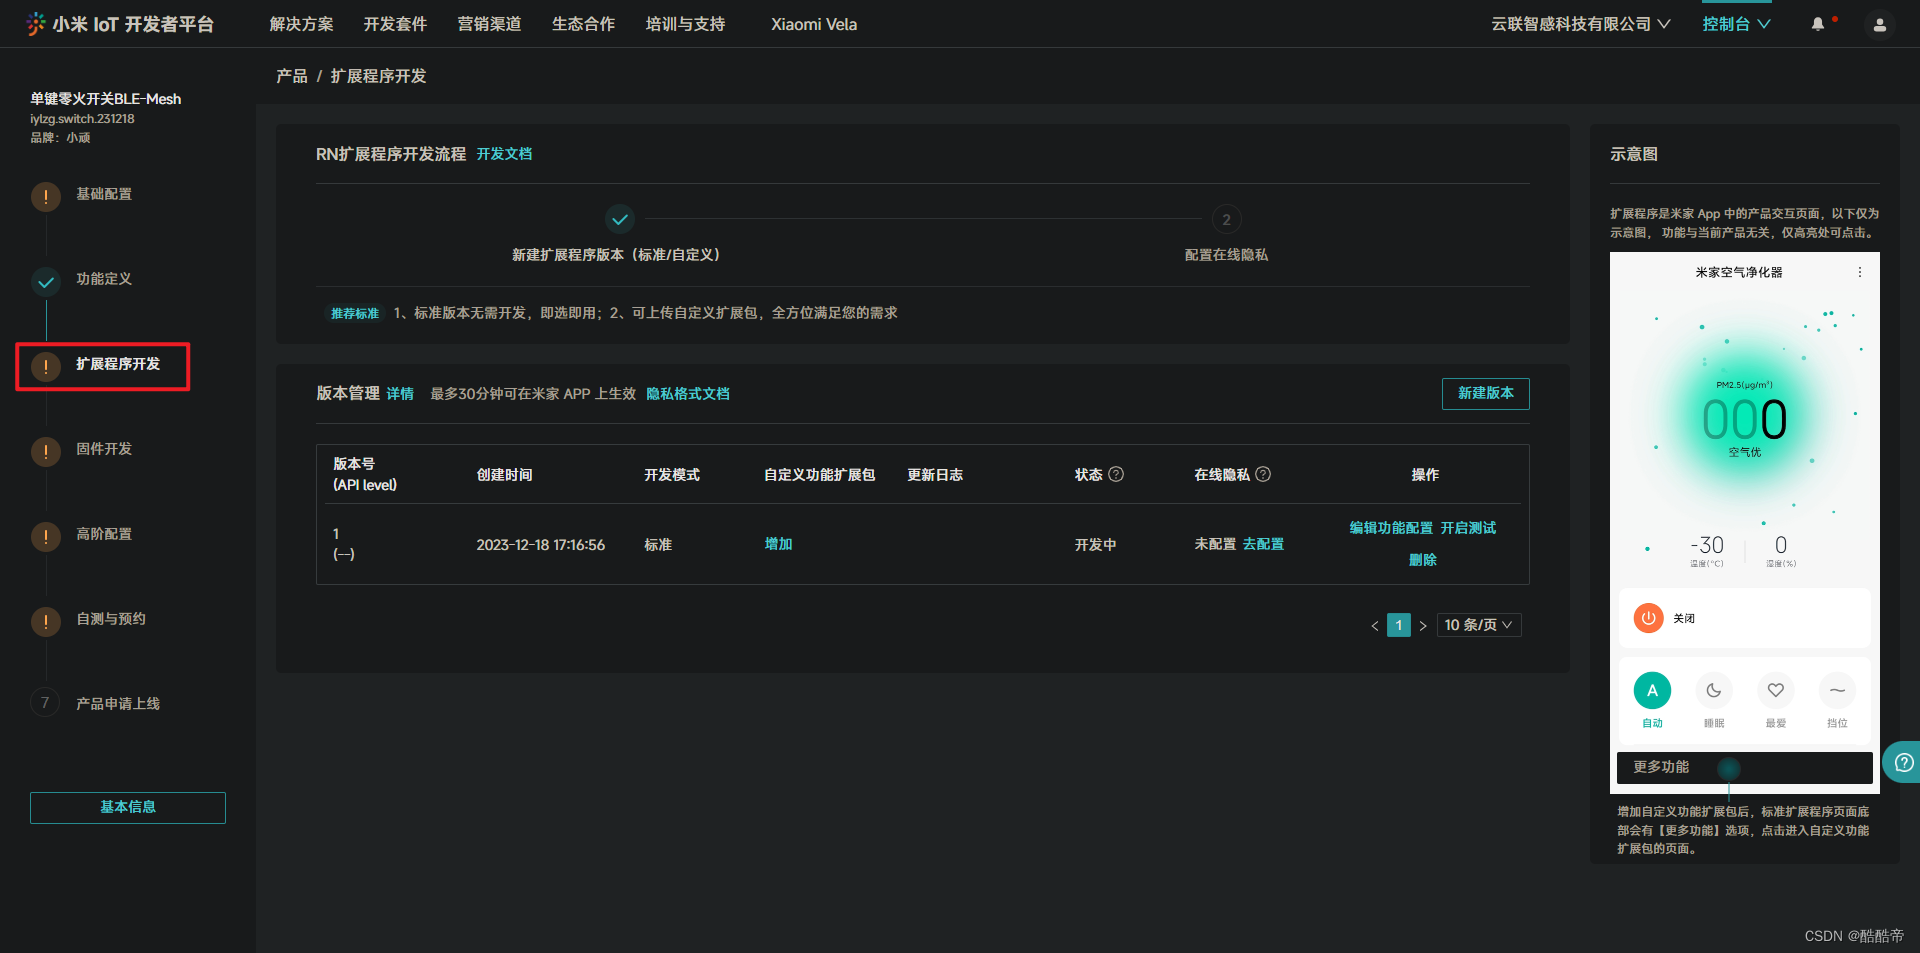The height and width of the screenshot is (953, 1920).
Task: Click the floating help question icon
Action: point(1904,763)
